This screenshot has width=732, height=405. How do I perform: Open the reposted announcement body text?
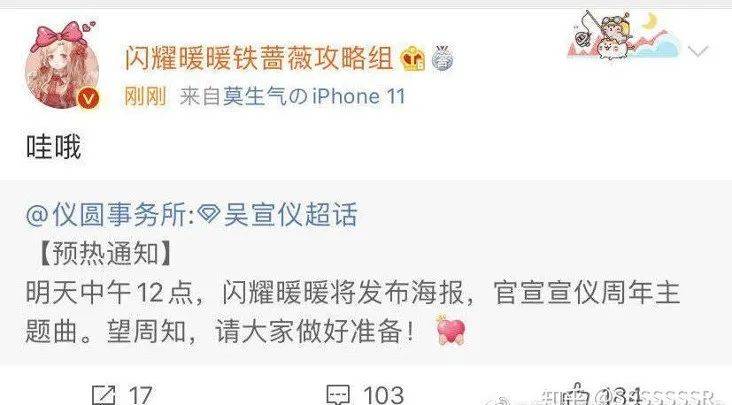pyautogui.click(x=352, y=313)
